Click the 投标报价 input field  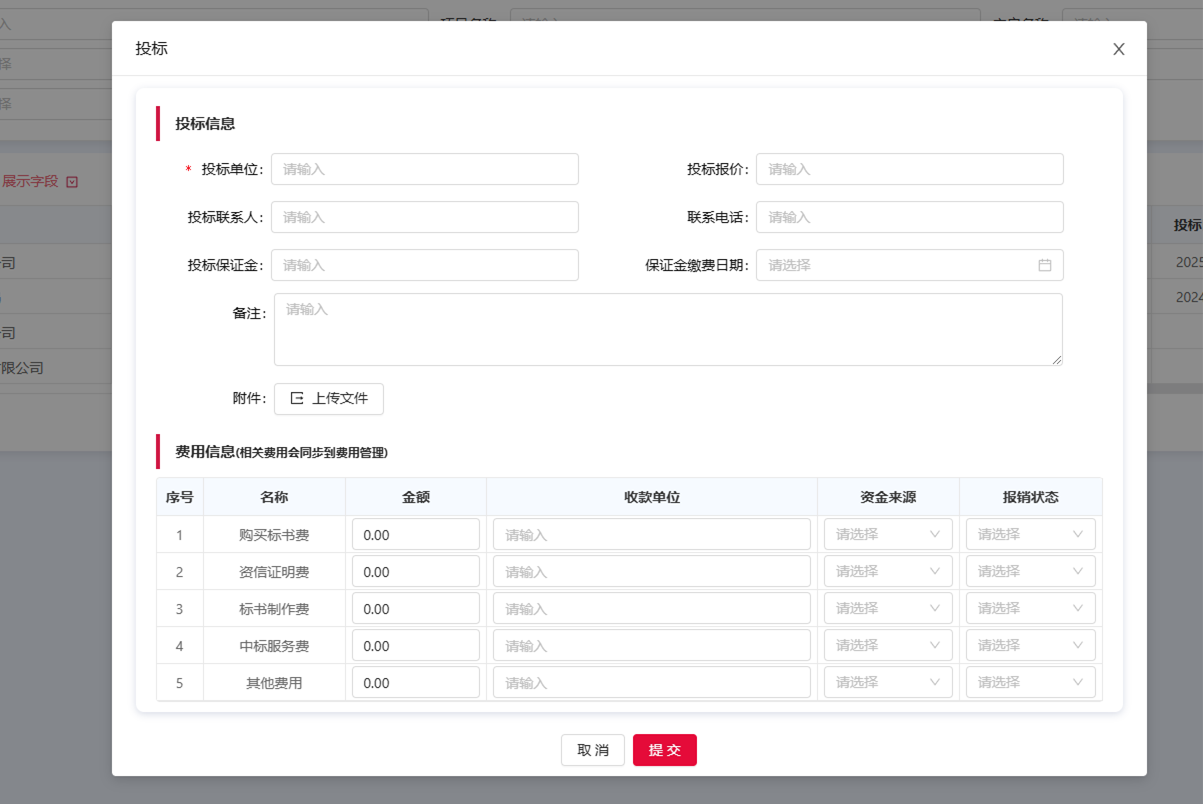tap(908, 168)
